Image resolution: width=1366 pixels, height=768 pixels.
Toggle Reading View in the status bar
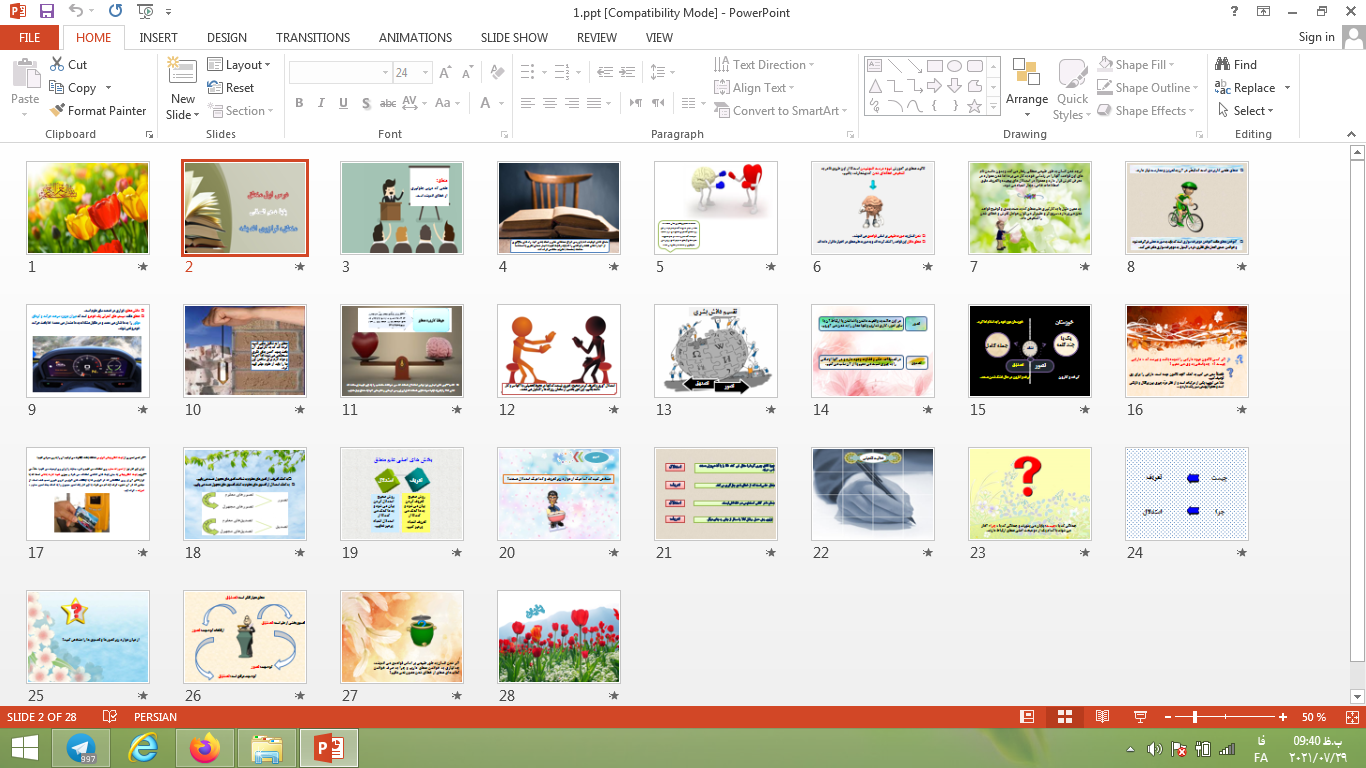click(x=1102, y=717)
